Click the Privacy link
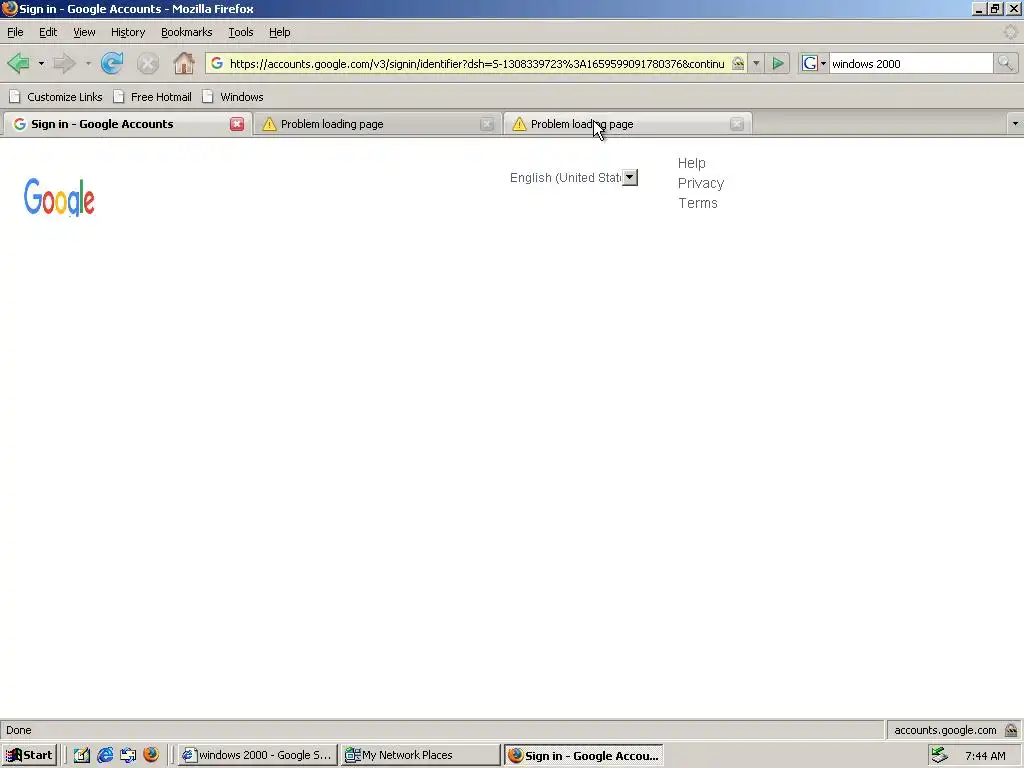 point(701,184)
